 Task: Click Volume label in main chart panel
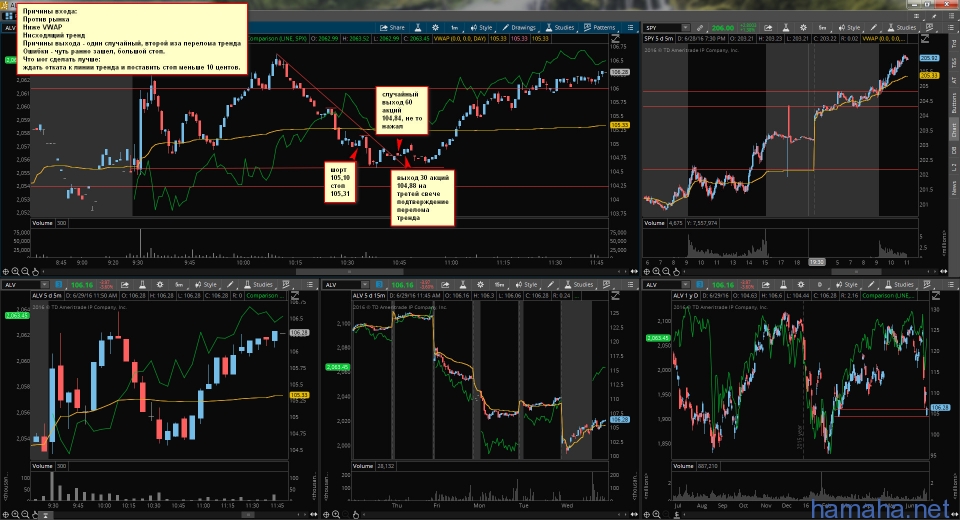(x=42, y=223)
